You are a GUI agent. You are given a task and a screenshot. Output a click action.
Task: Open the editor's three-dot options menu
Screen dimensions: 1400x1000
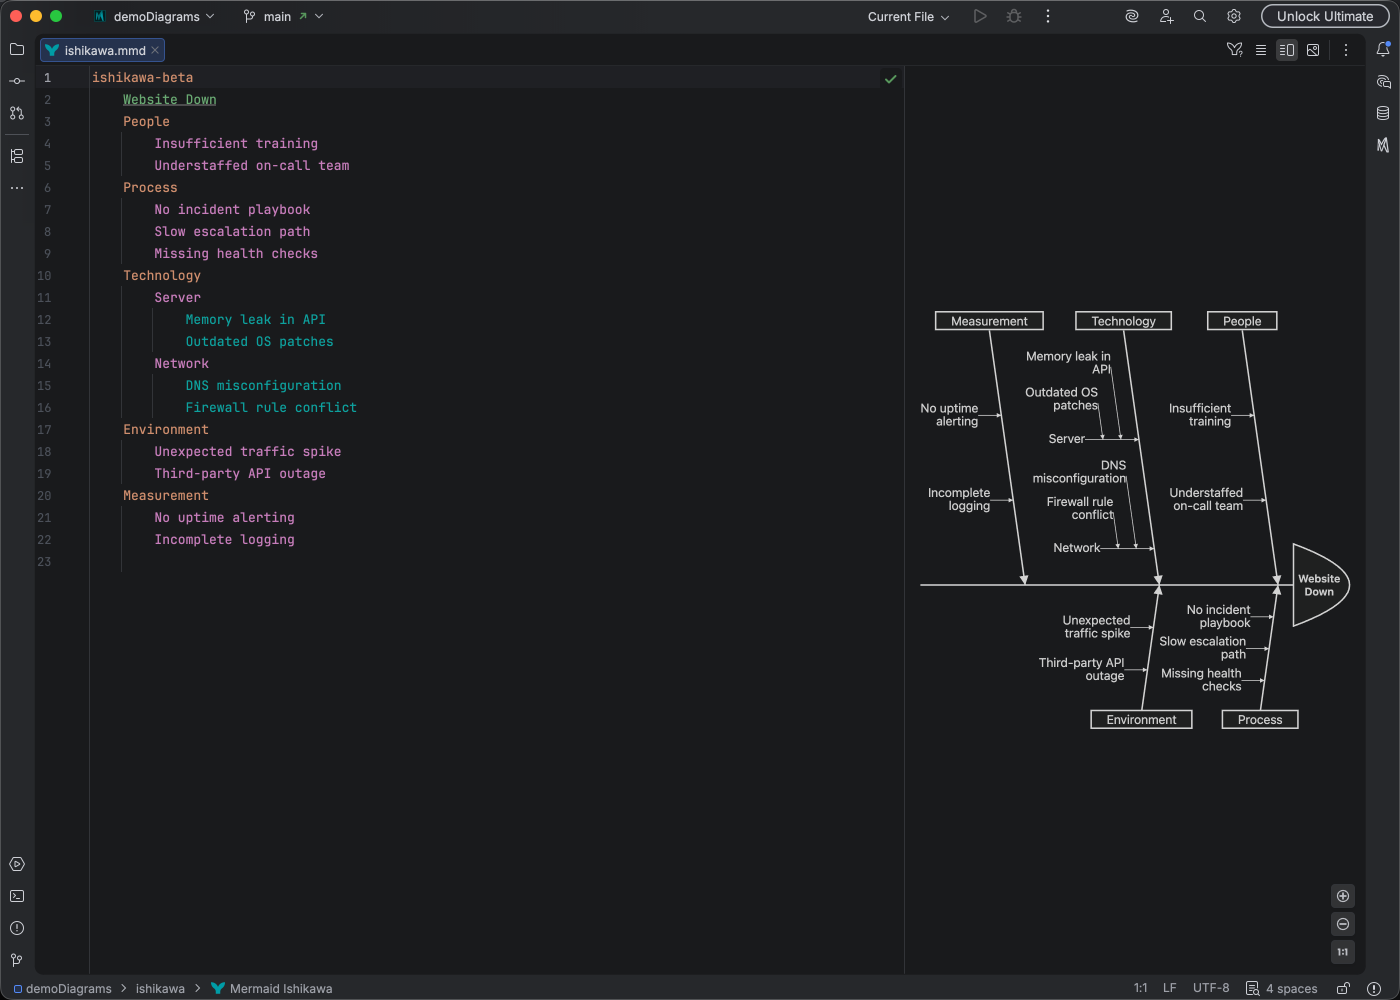[1346, 49]
